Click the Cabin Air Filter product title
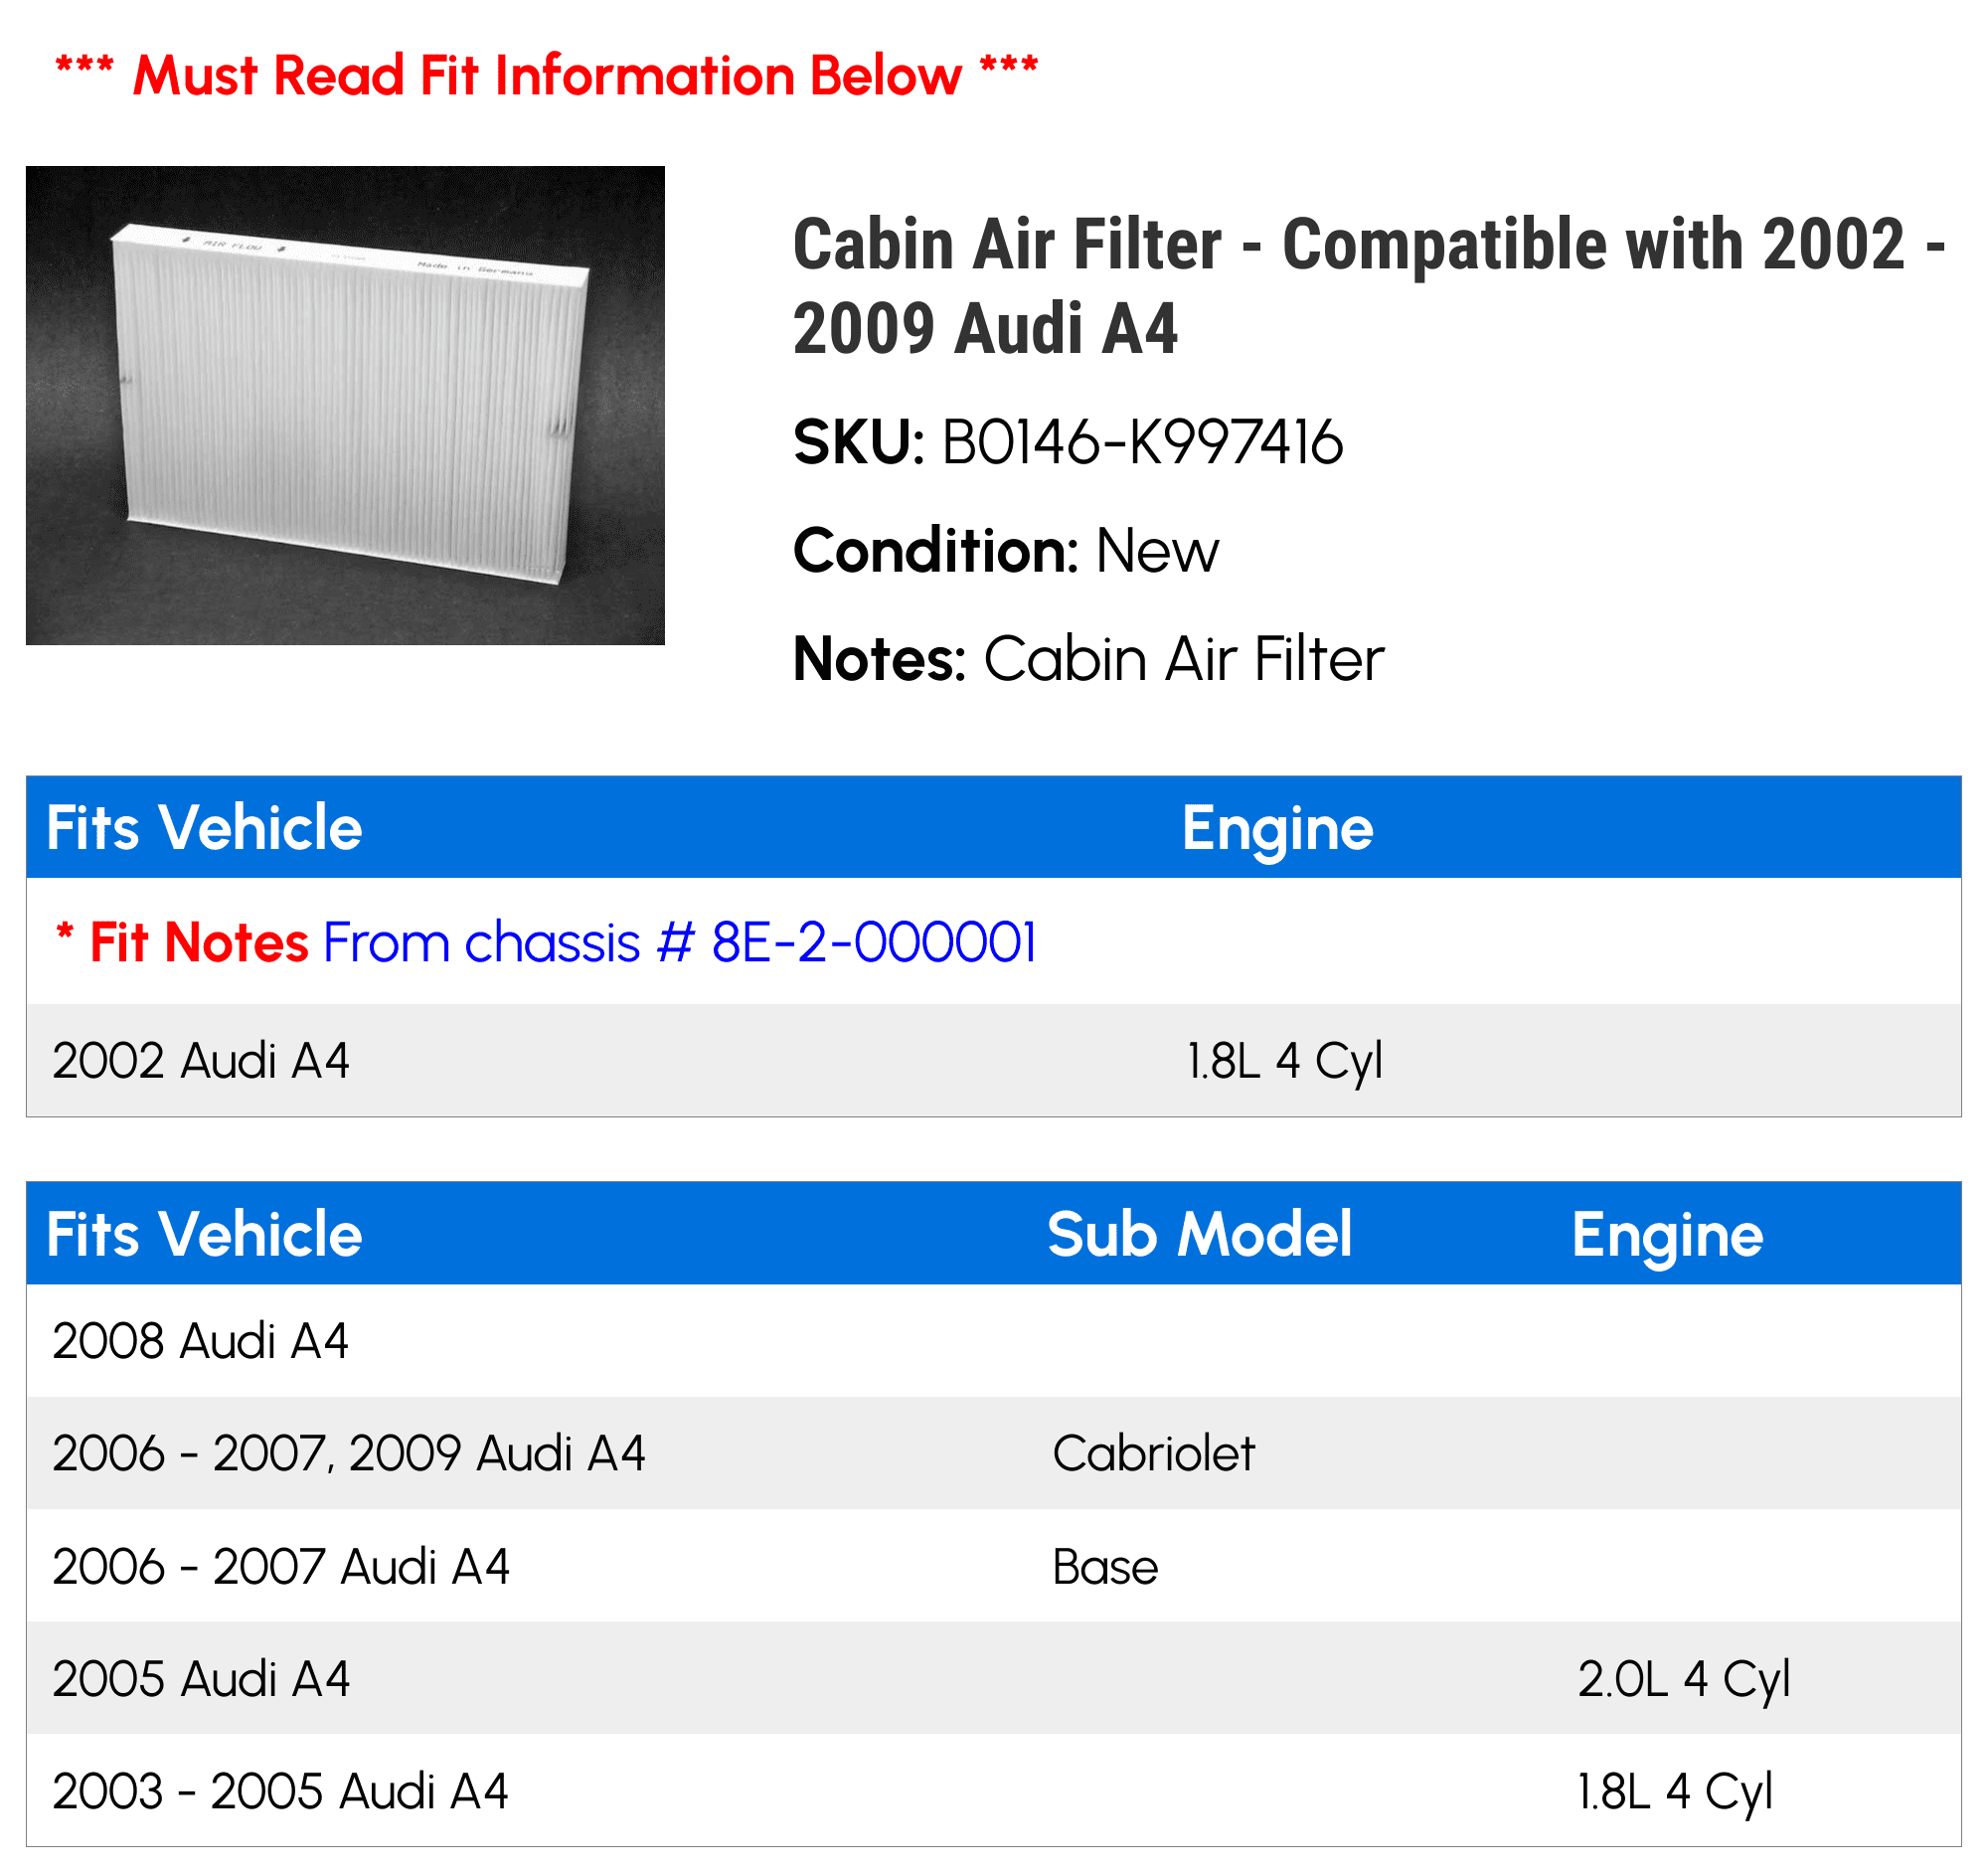This screenshot has width=1988, height=1873. click(x=1368, y=286)
